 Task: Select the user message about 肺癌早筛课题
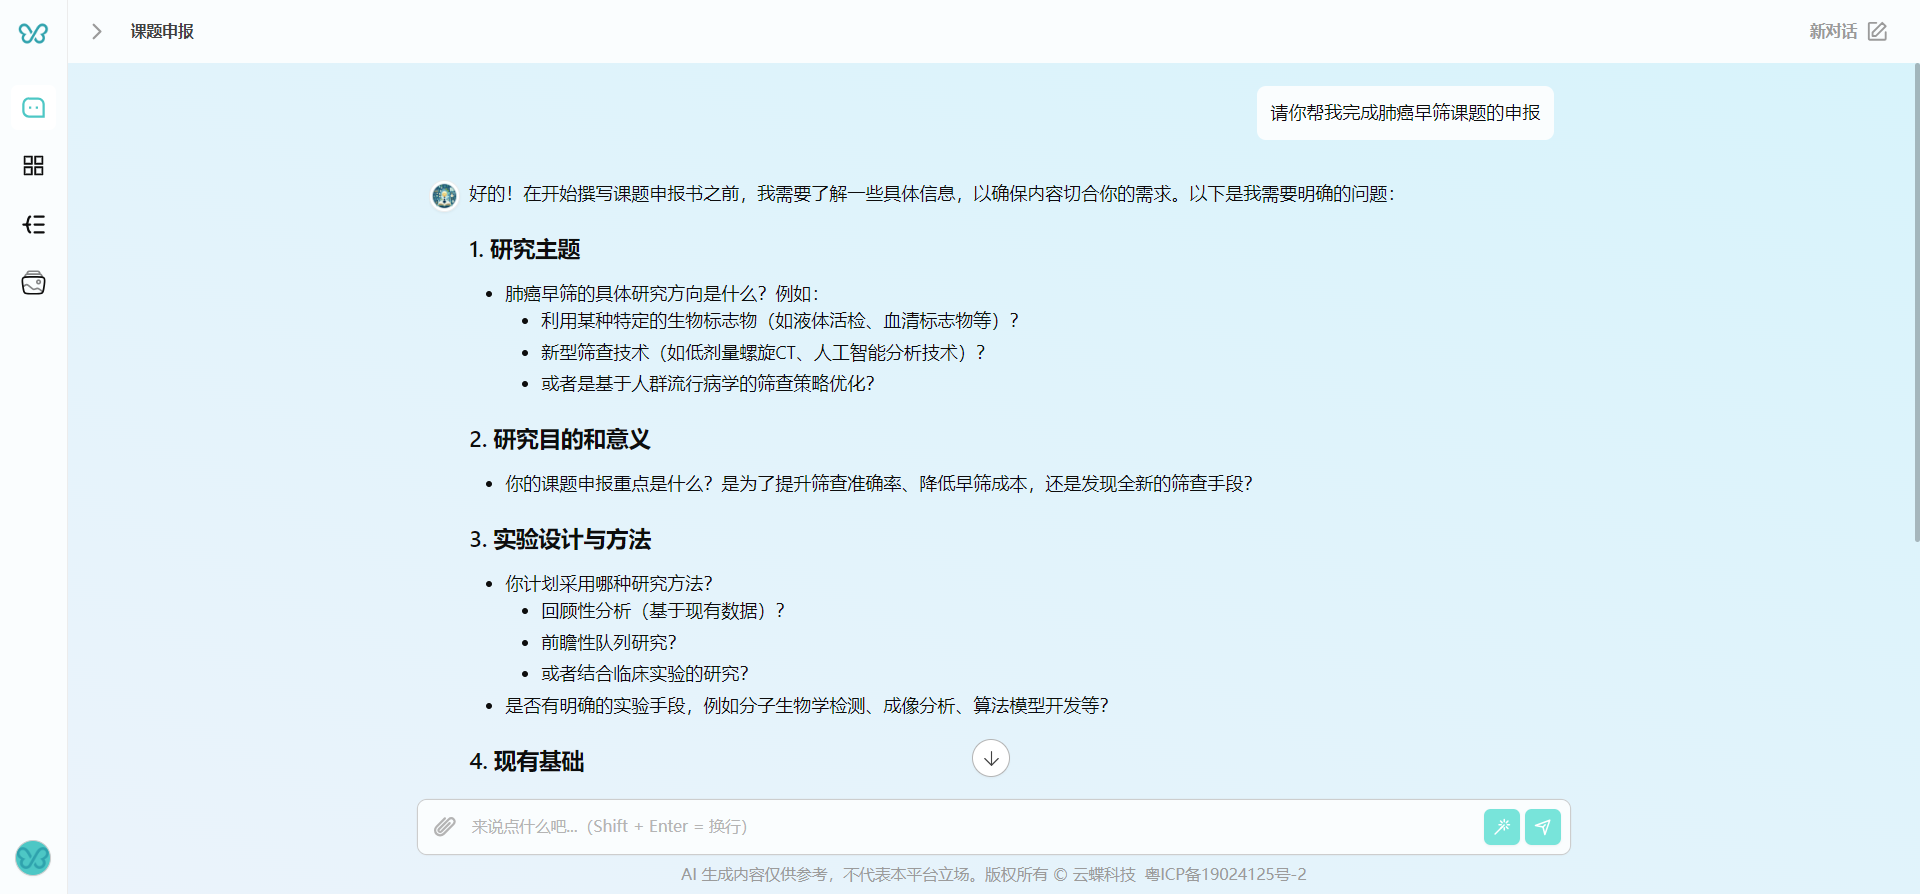click(1404, 113)
